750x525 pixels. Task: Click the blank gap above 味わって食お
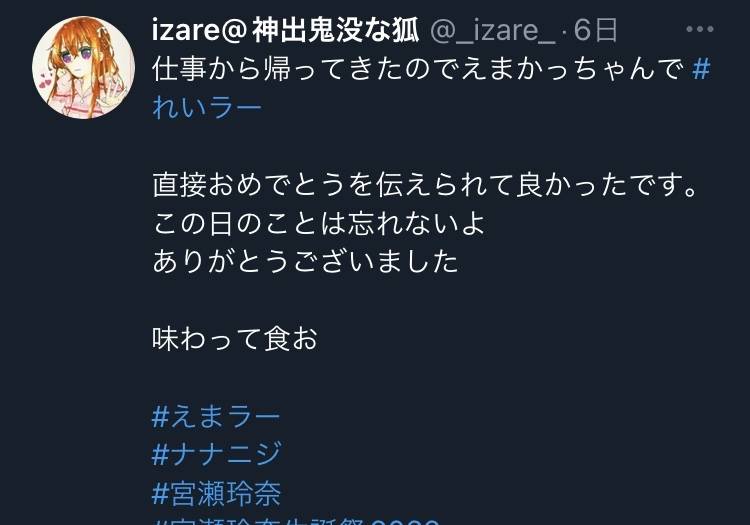coord(383,300)
